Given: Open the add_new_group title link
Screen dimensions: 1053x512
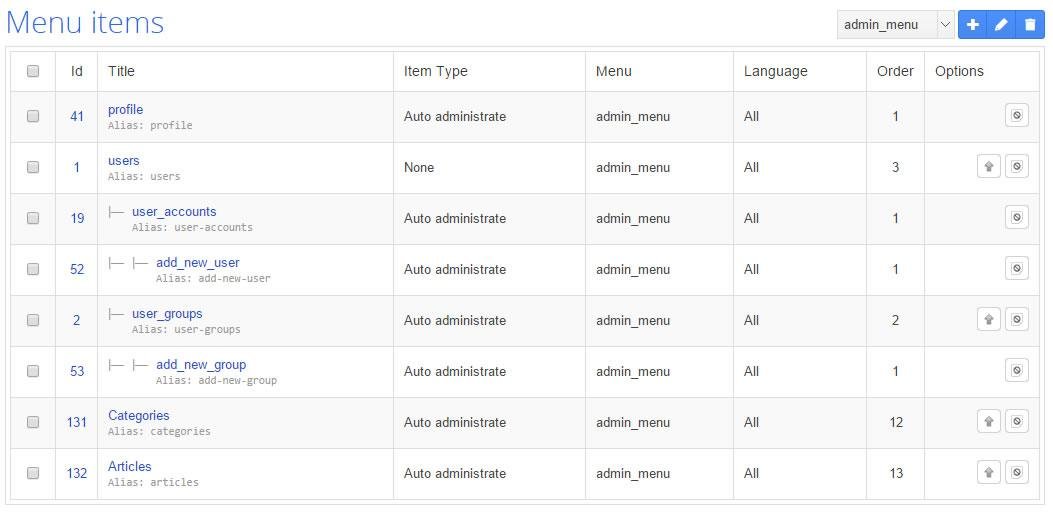Looking at the screenshot, I should coord(201,364).
